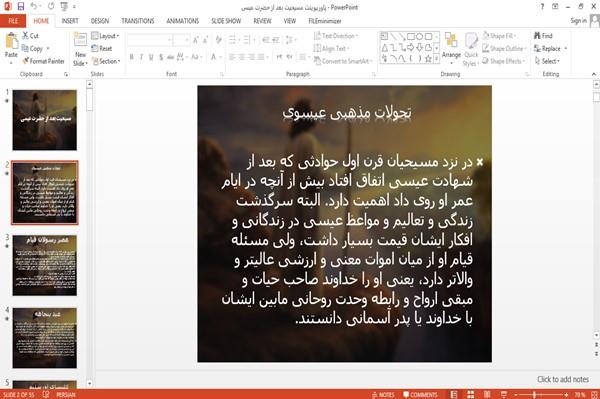Toggle bold formatting
Image resolution: width=600 pixels, height=399 pixels.
point(132,57)
